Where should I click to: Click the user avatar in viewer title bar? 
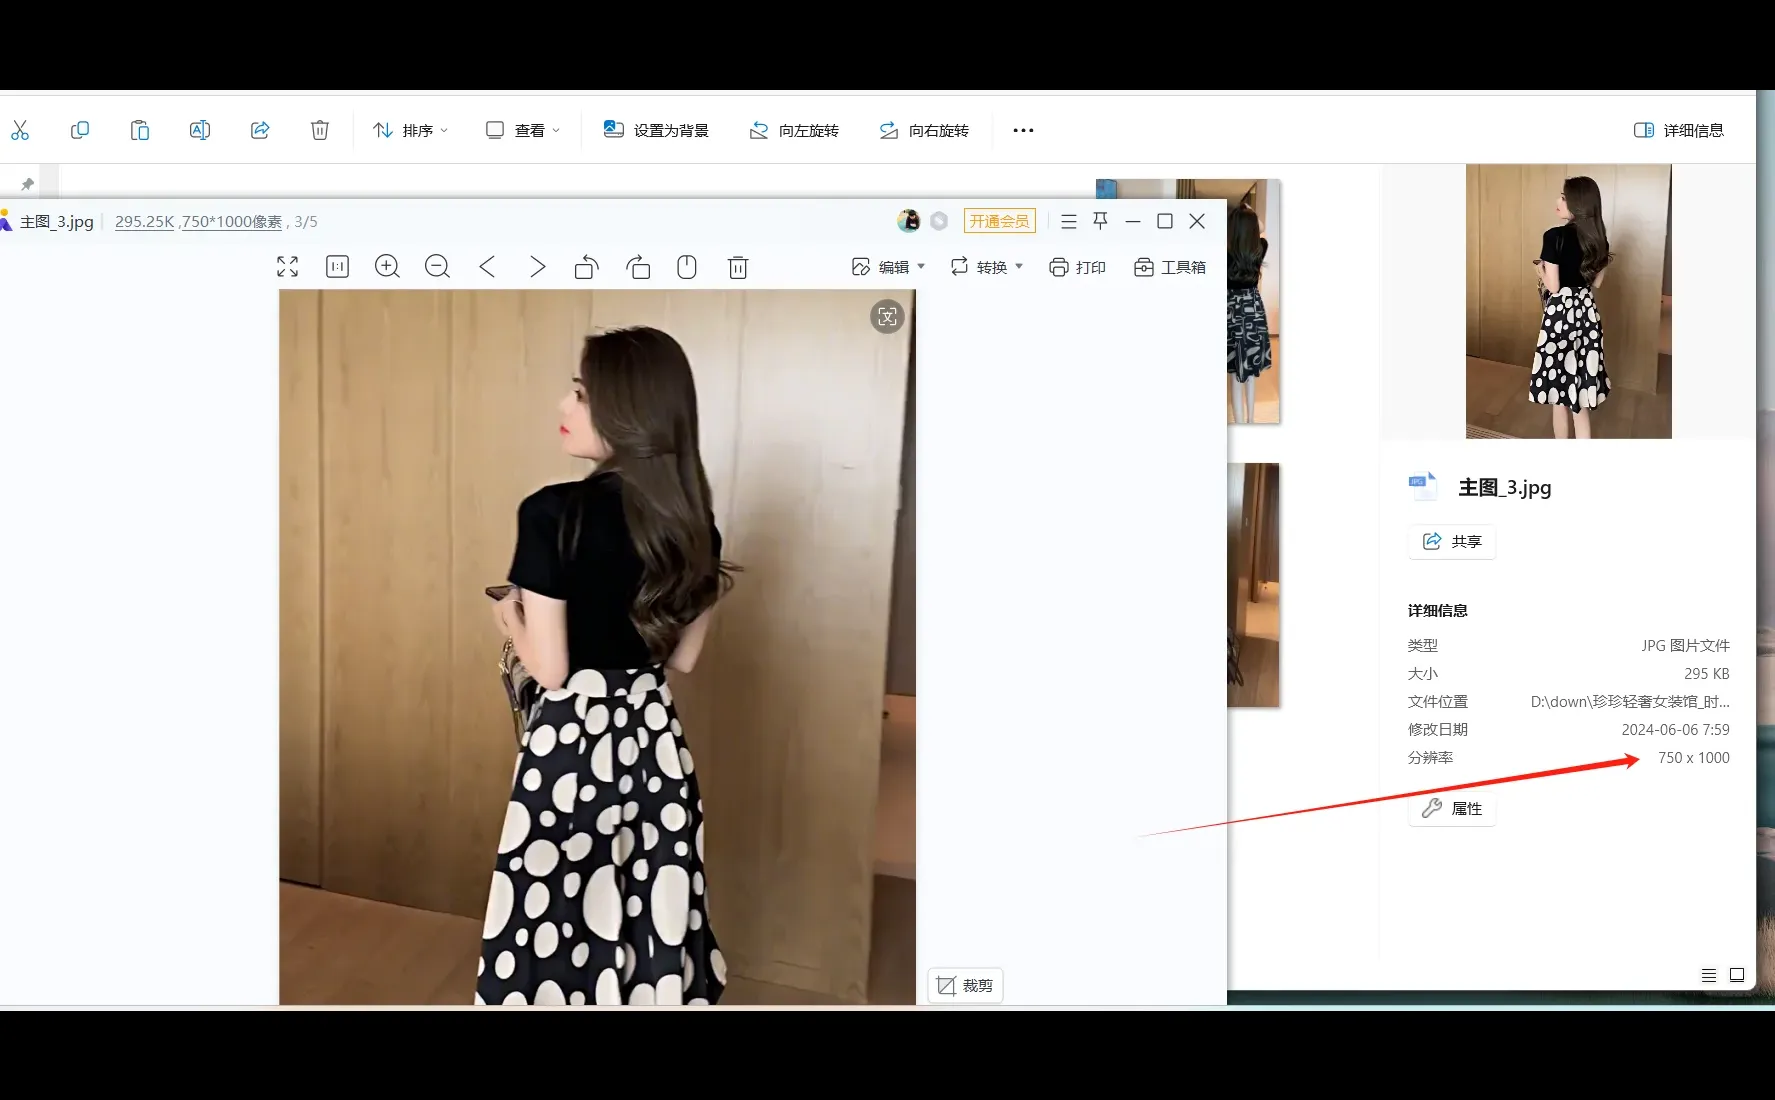(909, 221)
